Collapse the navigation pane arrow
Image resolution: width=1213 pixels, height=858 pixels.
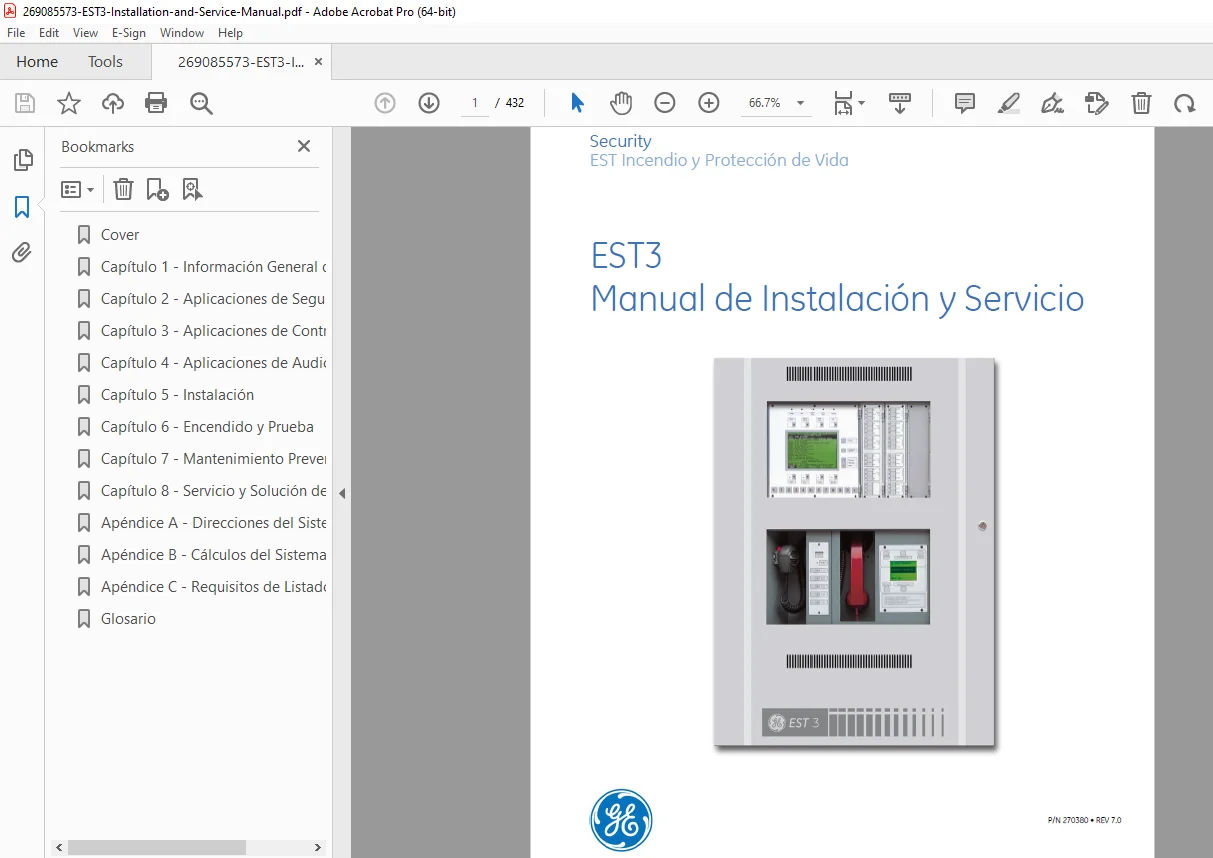pyautogui.click(x=342, y=493)
